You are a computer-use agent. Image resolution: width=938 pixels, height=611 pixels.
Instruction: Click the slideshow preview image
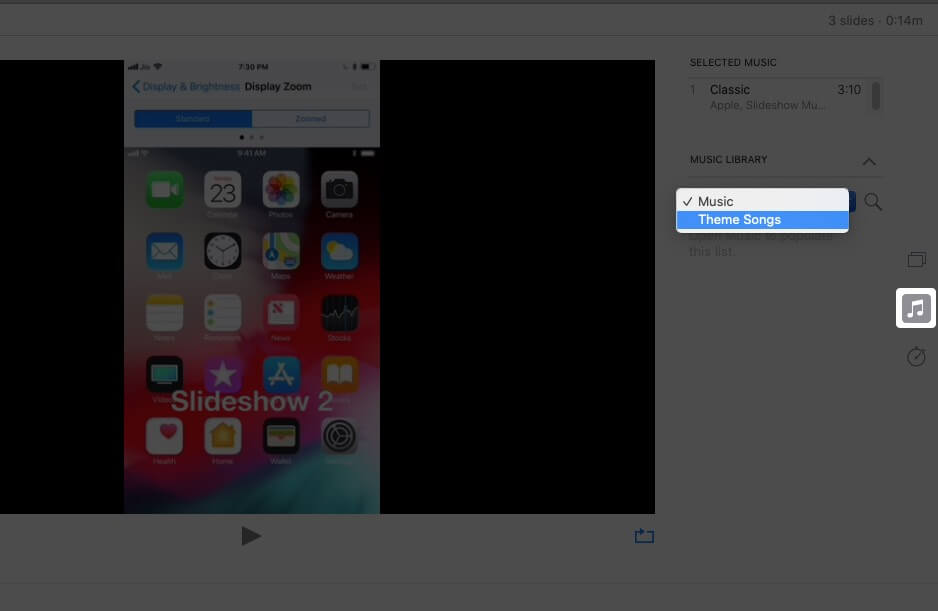point(252,287)
